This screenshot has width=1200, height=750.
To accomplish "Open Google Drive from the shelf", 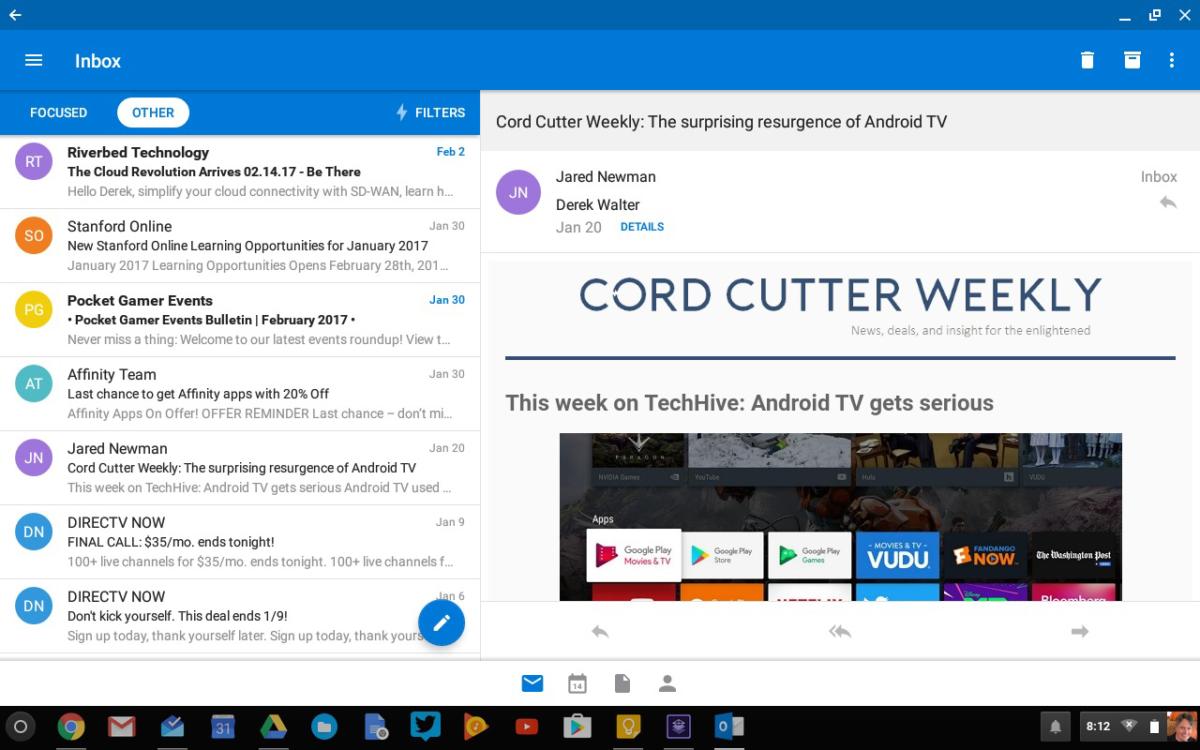I will pyautogui.click(x=274, y=727).
